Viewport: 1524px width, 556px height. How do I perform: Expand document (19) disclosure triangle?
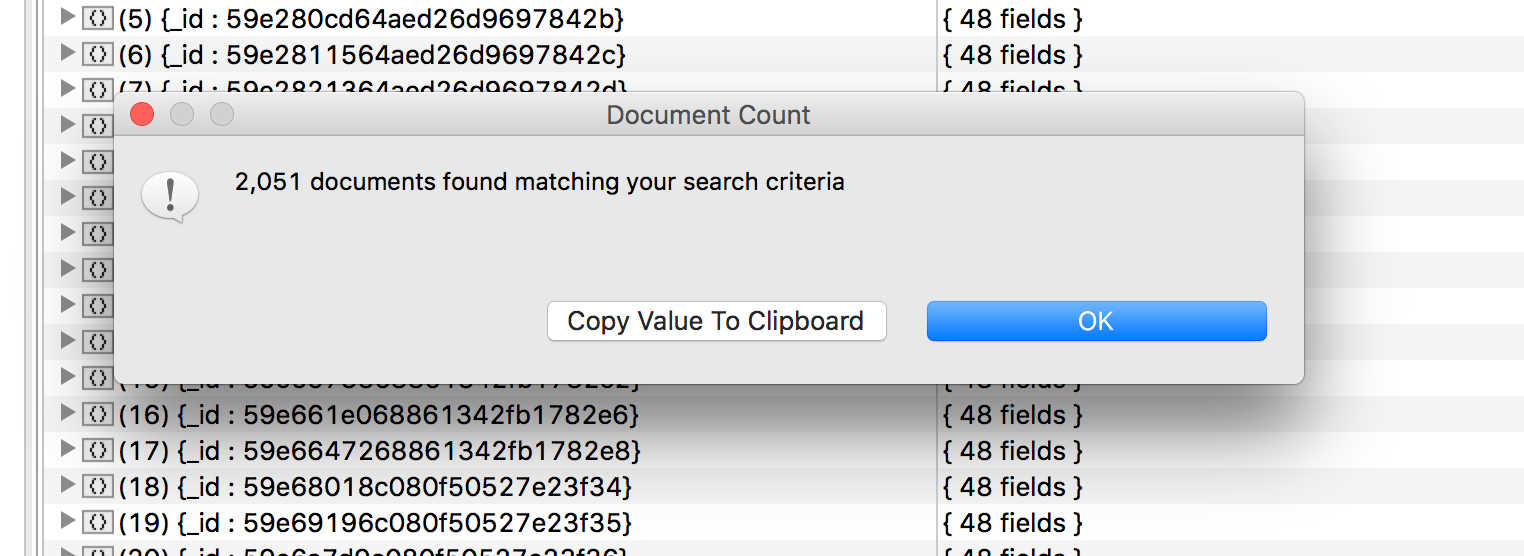[67, 521]
